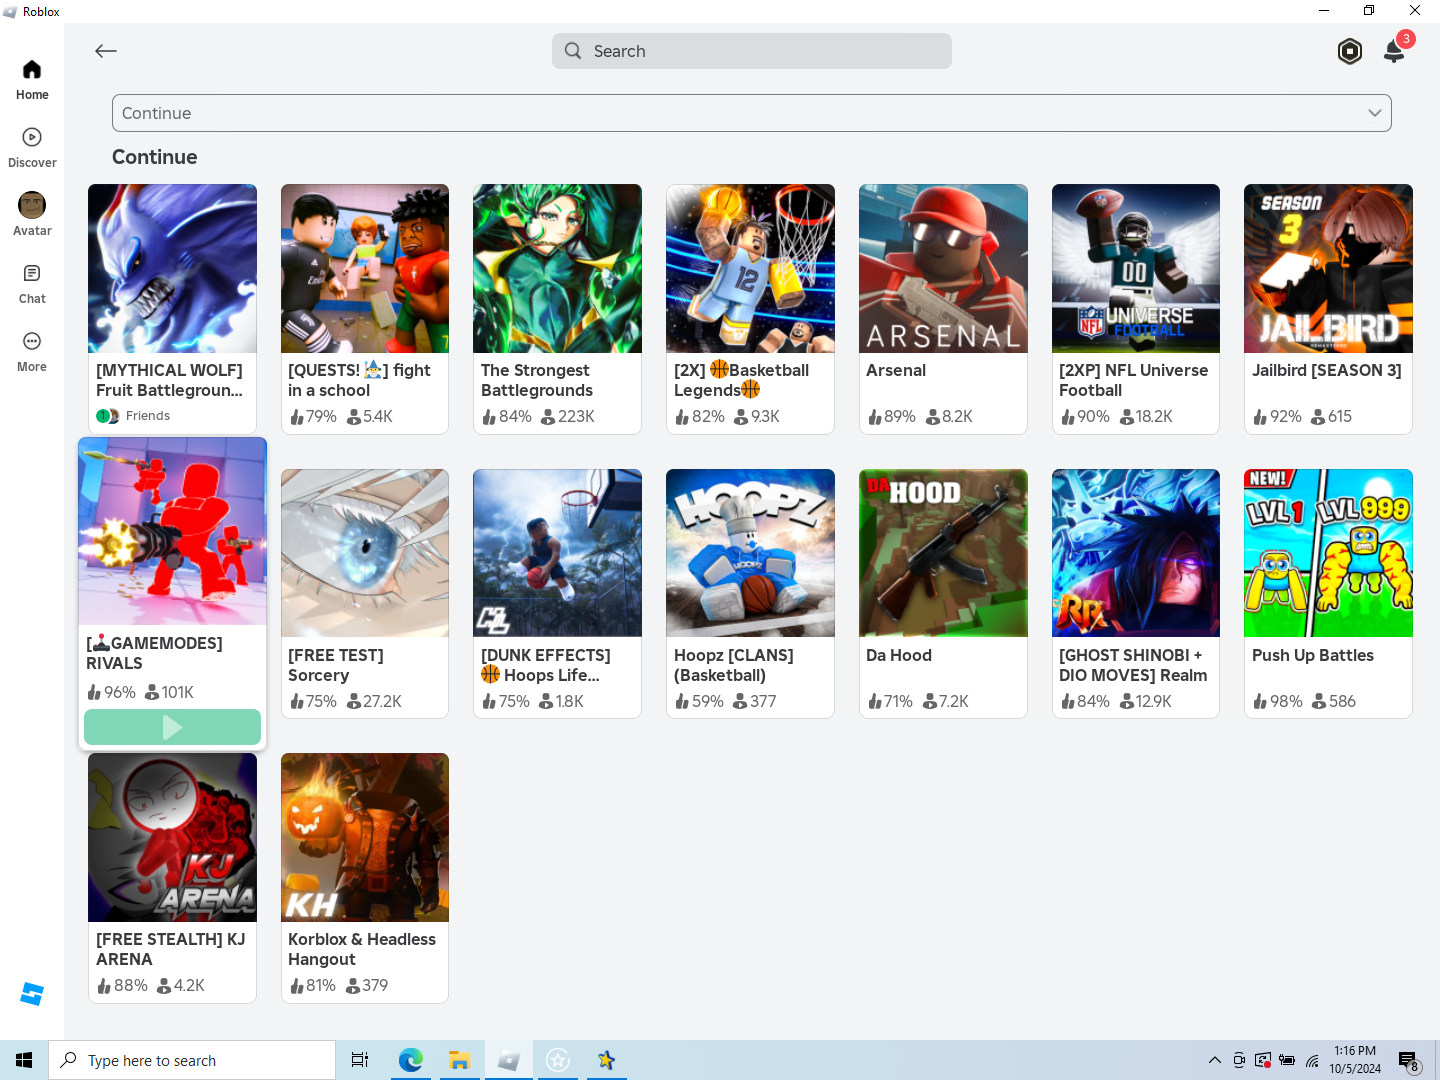The height and width of the screenshot is (1080, 1440).
Task: Open NFL Universe Football thumbnail
Action: [x=1136, y=268]
